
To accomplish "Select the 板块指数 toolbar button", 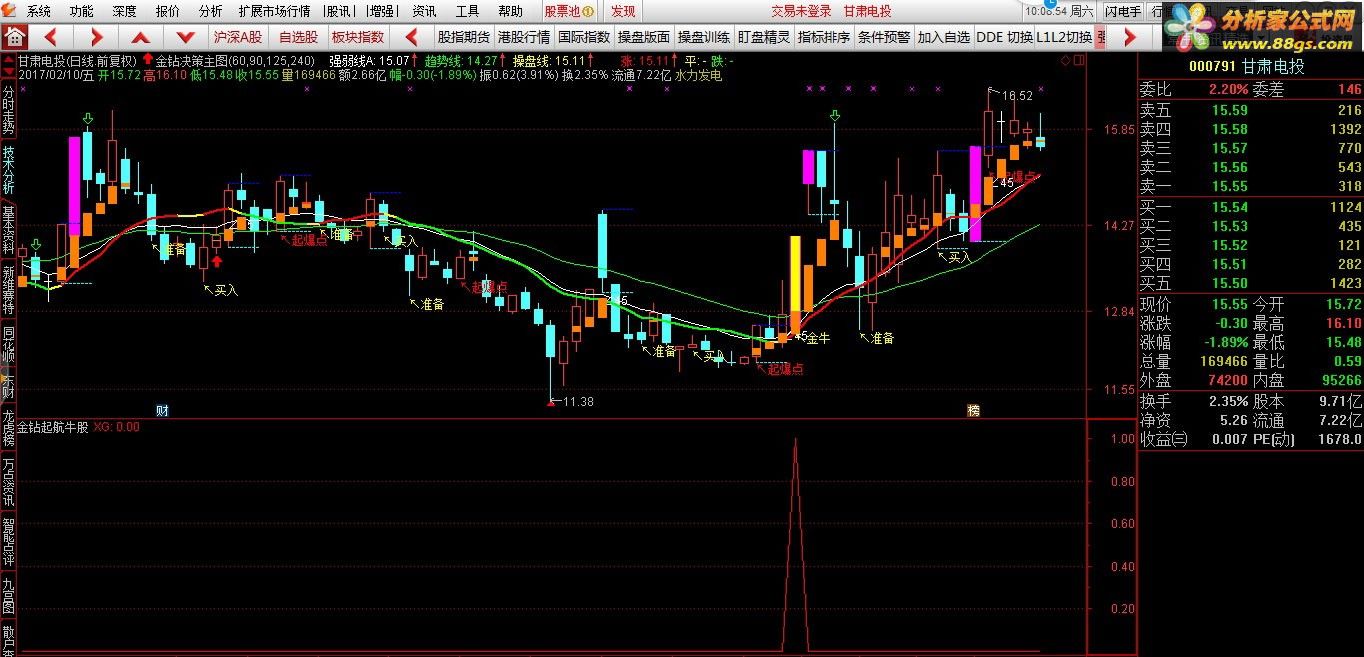I will click(358, 37).
